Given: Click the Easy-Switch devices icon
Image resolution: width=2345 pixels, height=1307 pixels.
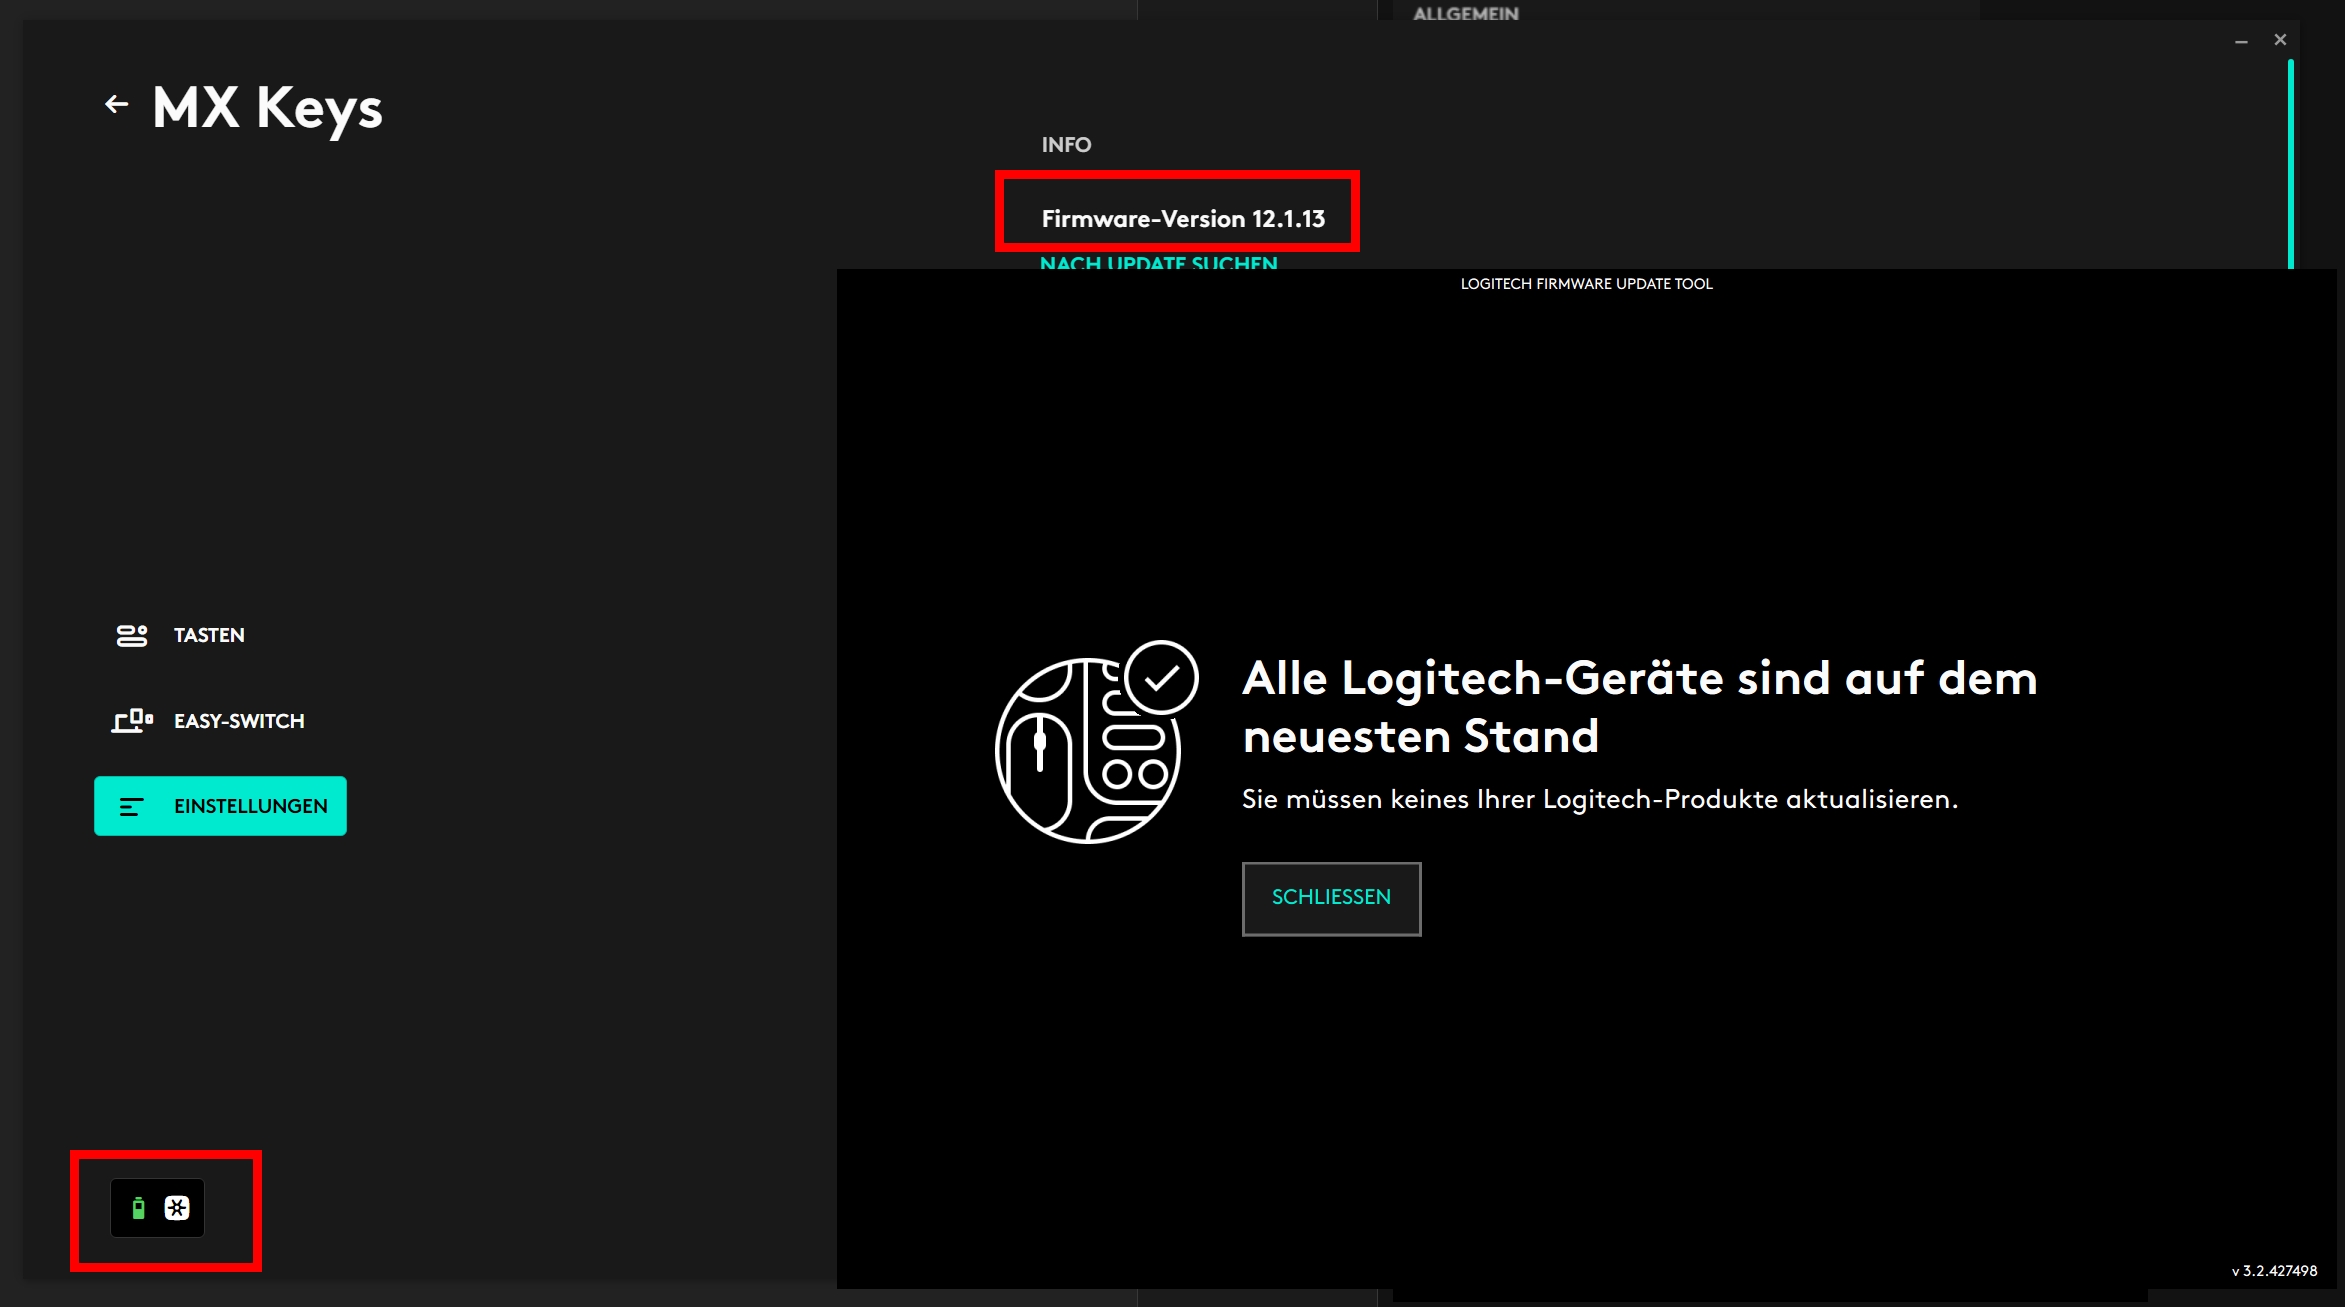Looking at the screenshot, I should [132, 720].
